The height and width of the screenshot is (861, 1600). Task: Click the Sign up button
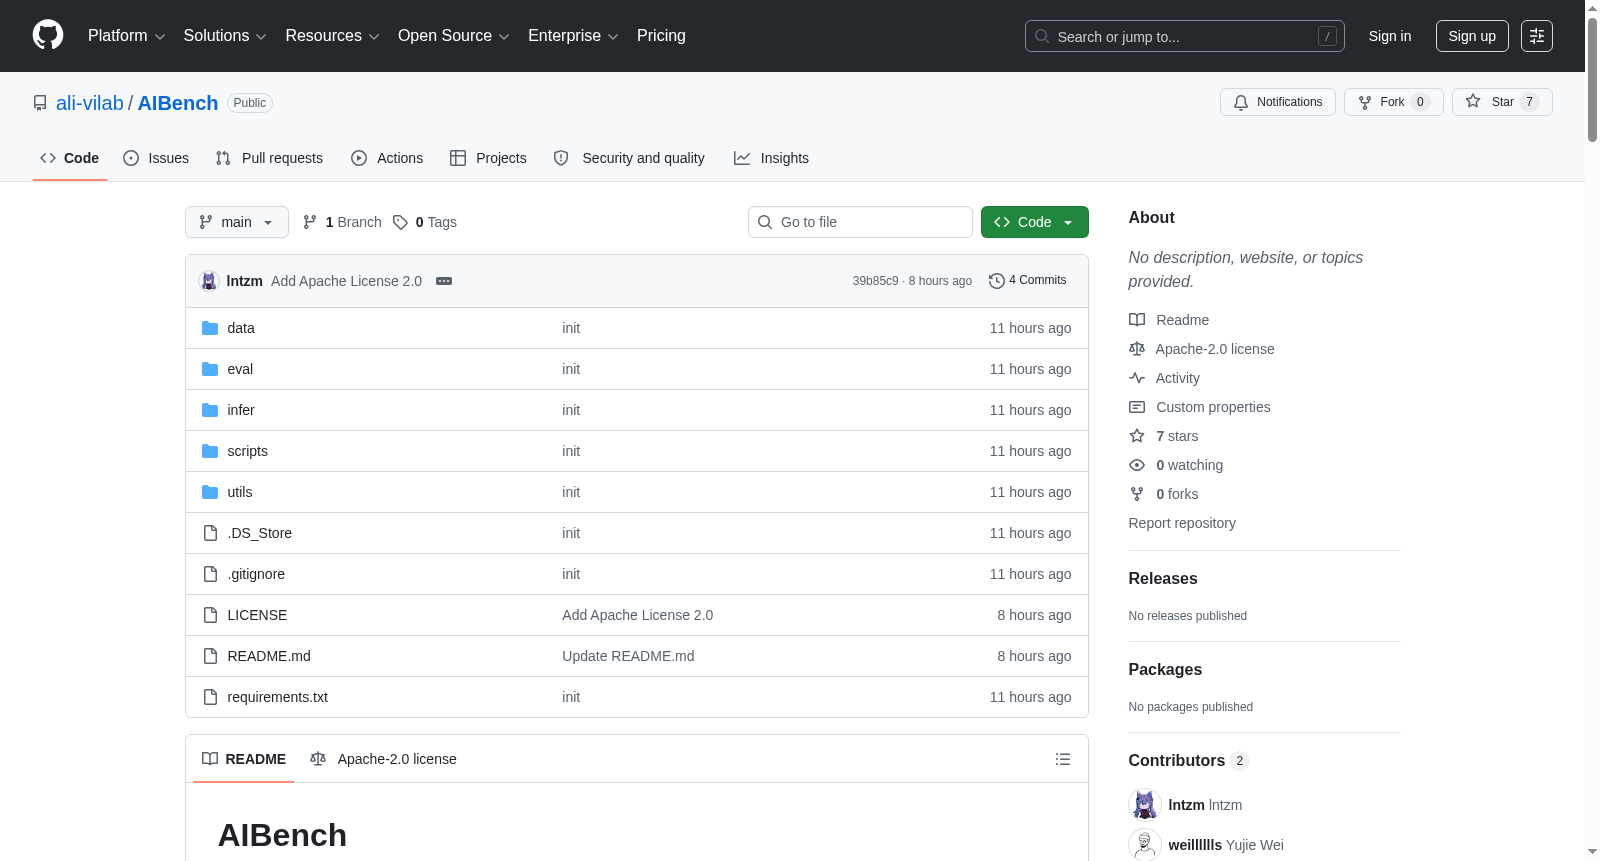[x=1472, y=36]
